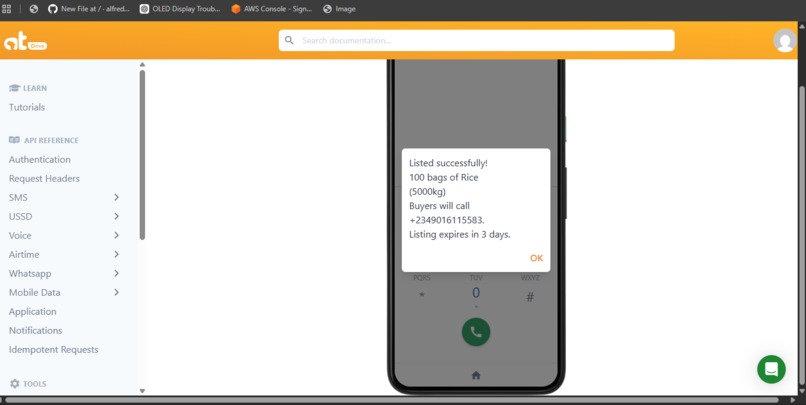This screenshot has height=405, width=806.
Task: Click the globe bookmark icon
Action: click(x=34, y=9)
